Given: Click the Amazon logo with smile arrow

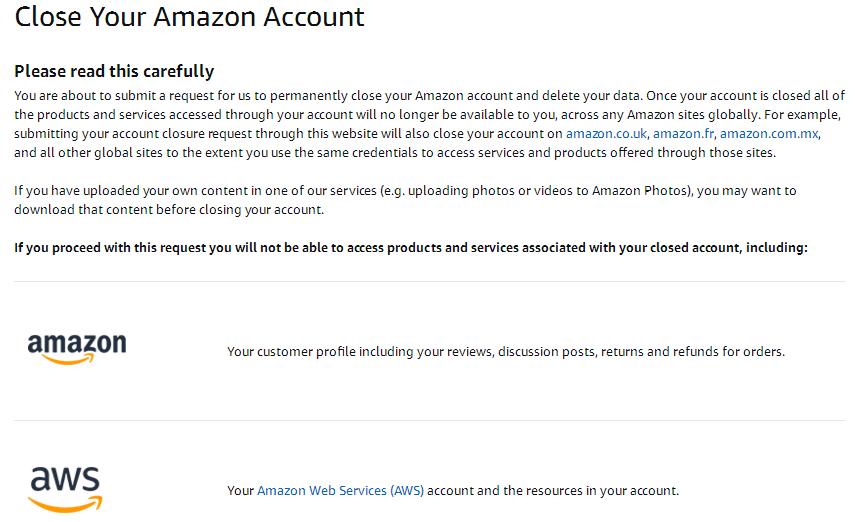Looking at the screenshot, I should click(77, 349).
